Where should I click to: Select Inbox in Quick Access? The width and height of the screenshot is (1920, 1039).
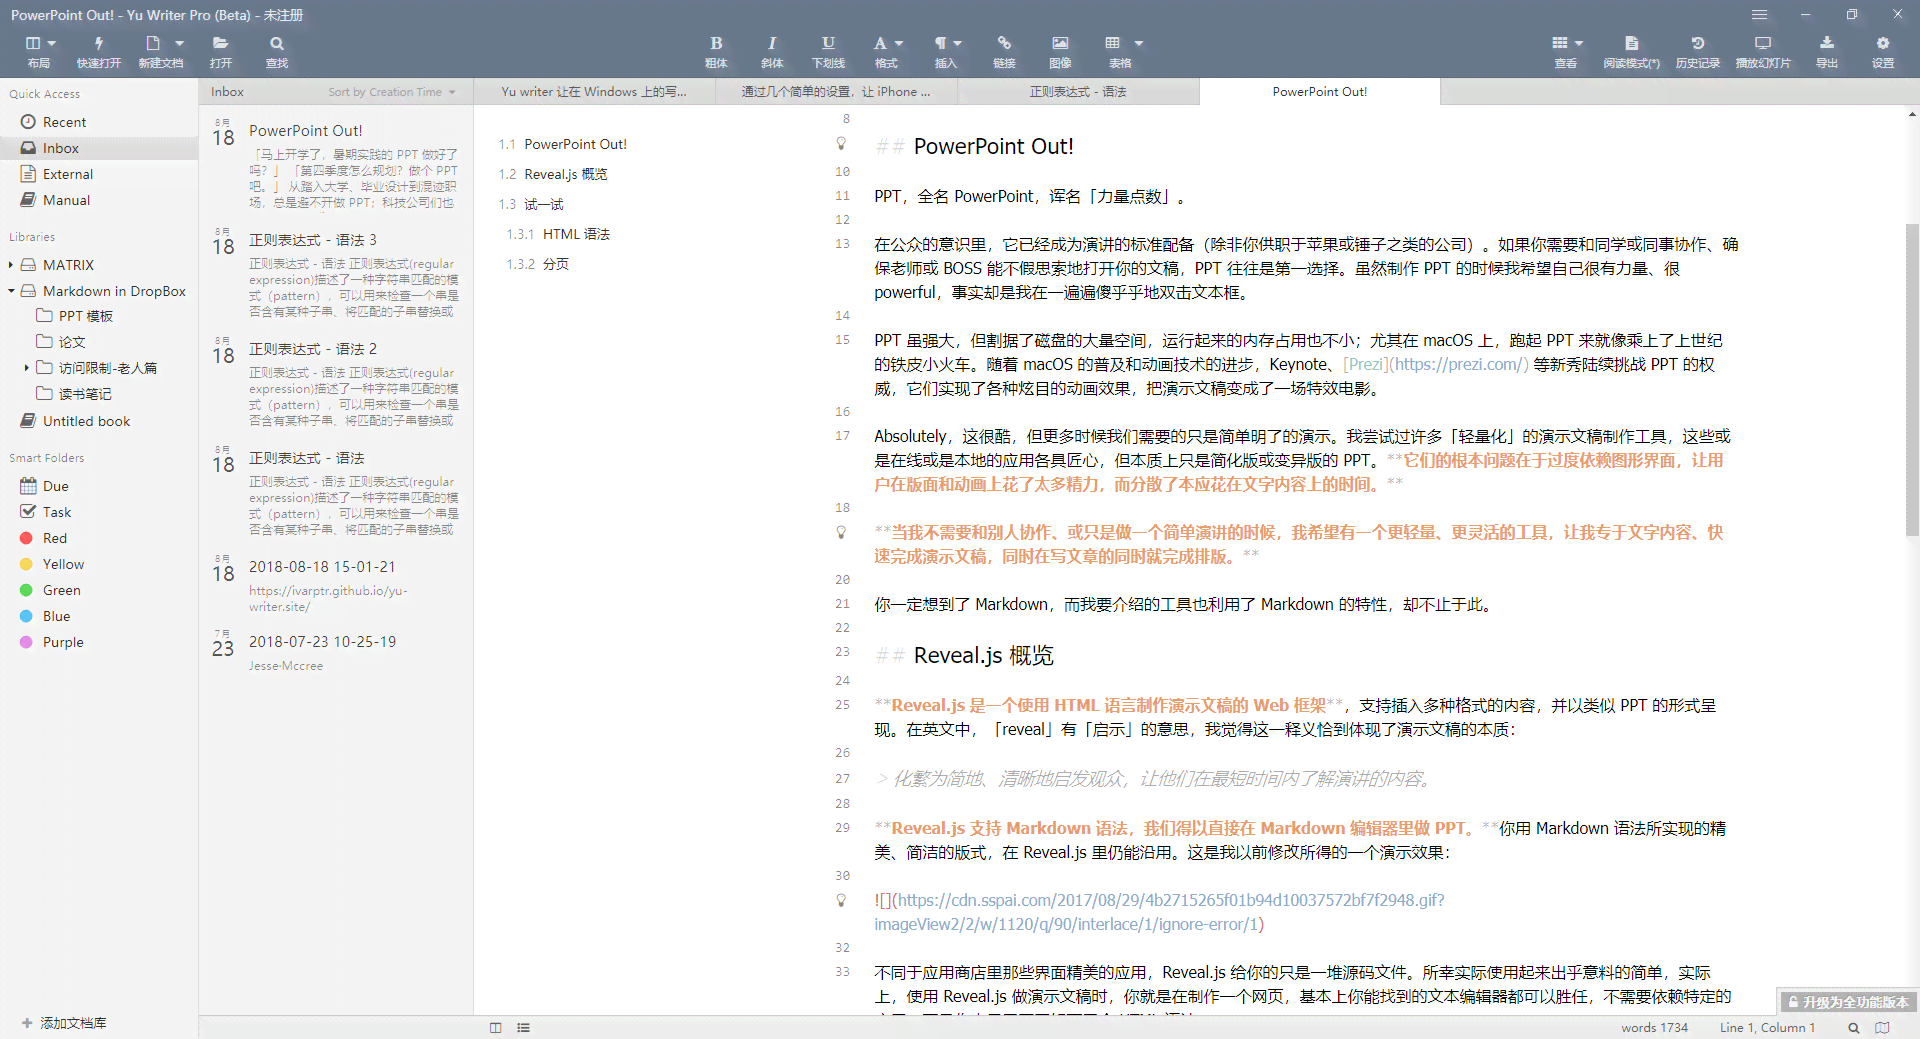click(99, 148)
